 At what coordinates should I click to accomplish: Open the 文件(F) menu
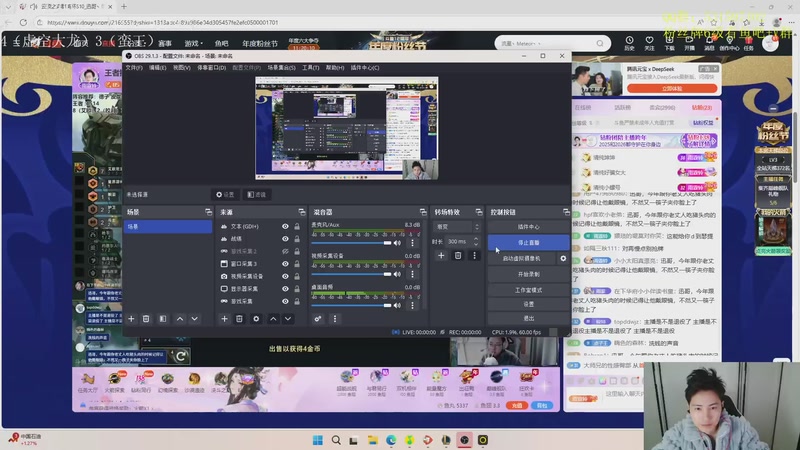click(x=134, y=68)
